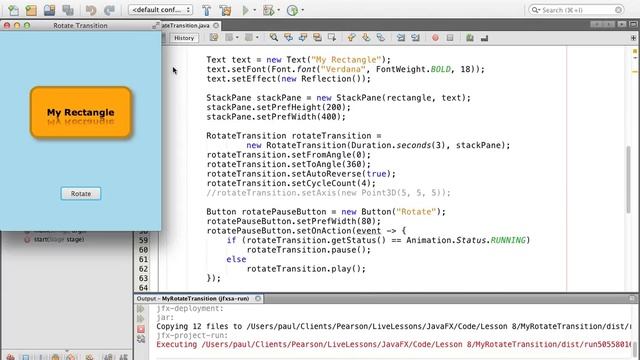
Task: Close the RotateTransition.java editor tab
Action: point(216,25)
